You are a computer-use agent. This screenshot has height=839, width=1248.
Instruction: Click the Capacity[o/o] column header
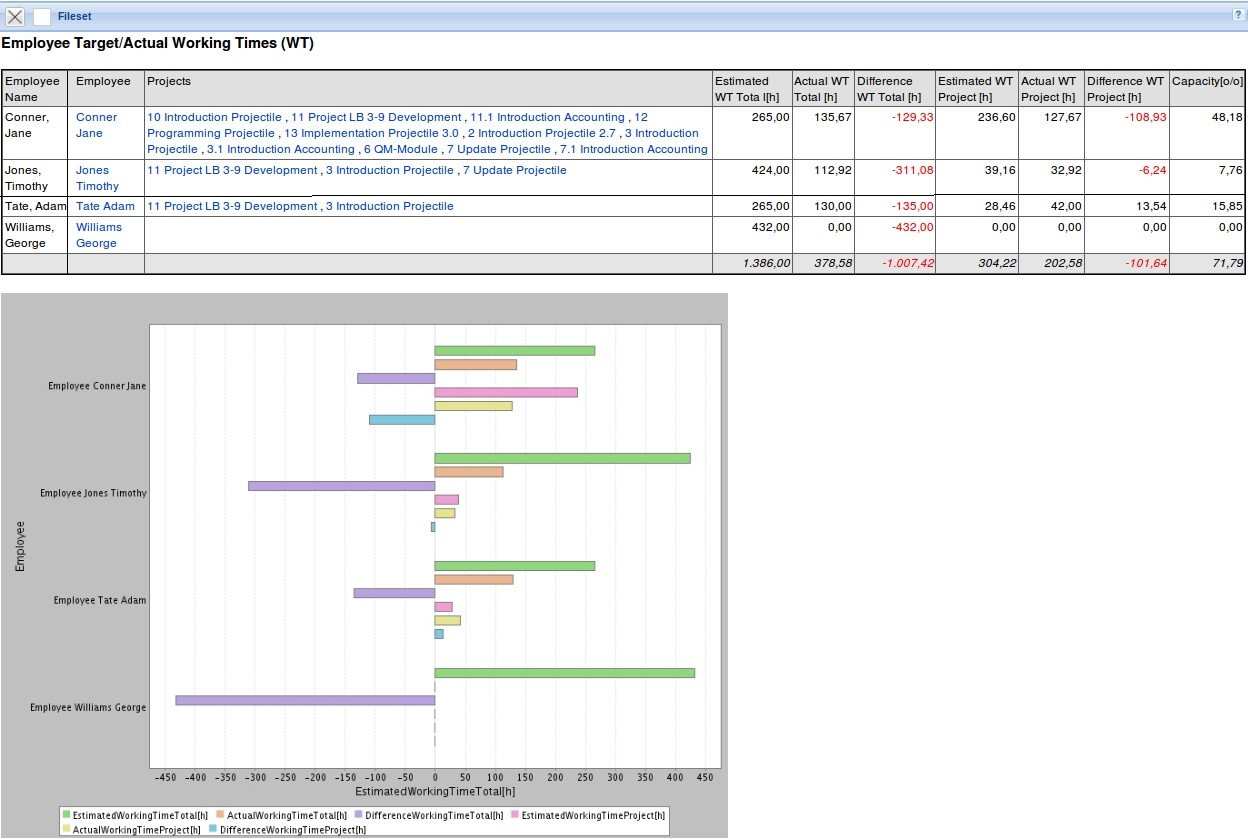(1207, 81)
